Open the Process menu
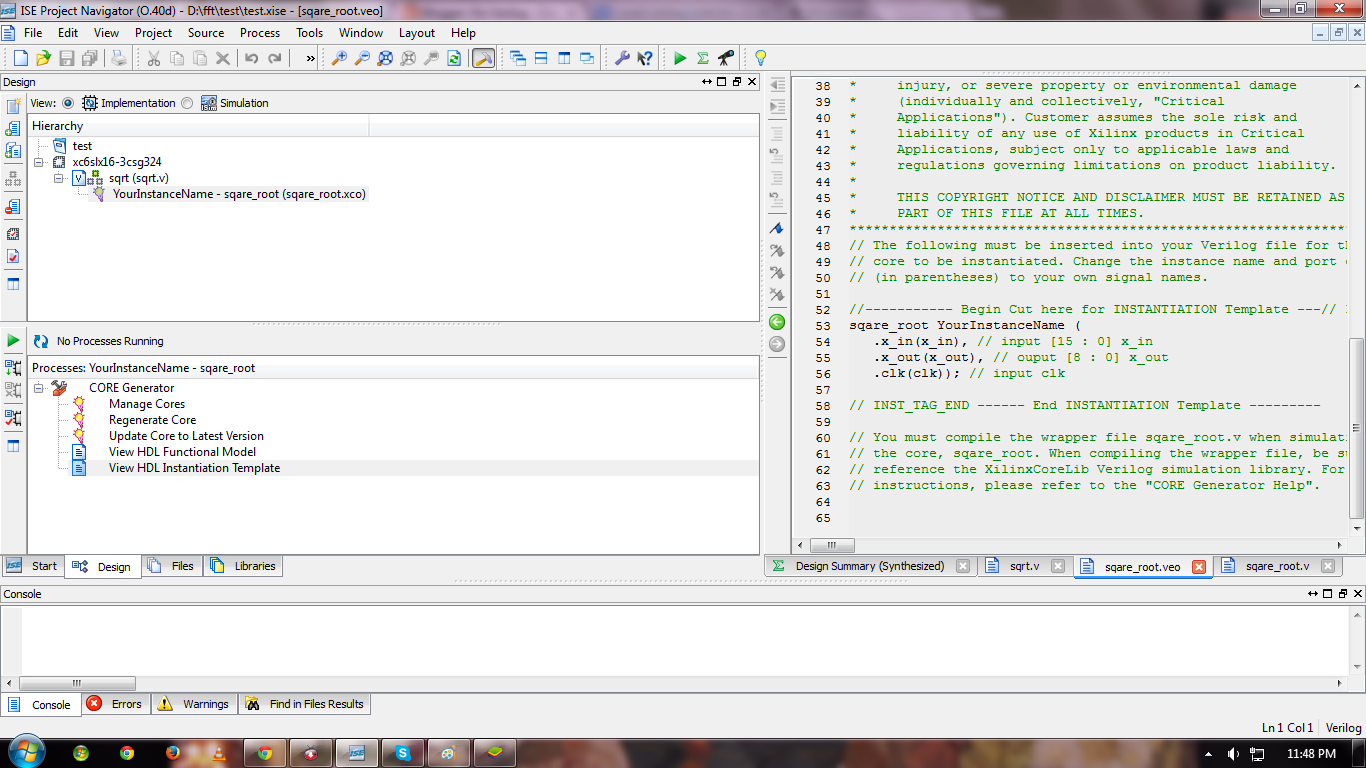 click(260, 33)
